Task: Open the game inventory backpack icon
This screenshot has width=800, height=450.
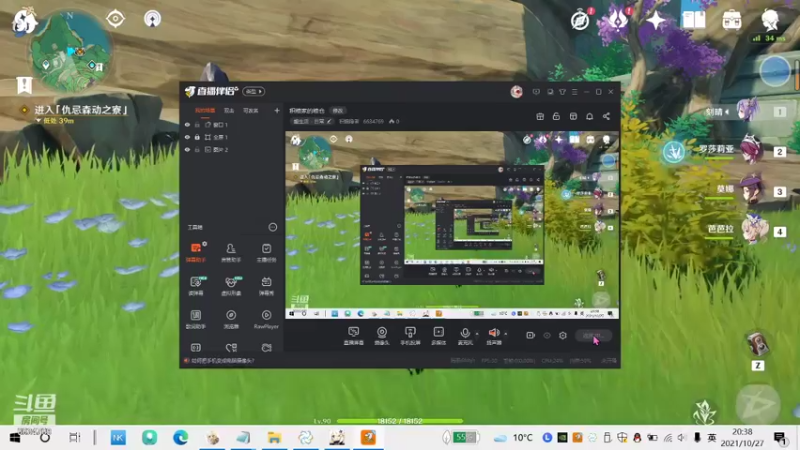Action: 732,20
